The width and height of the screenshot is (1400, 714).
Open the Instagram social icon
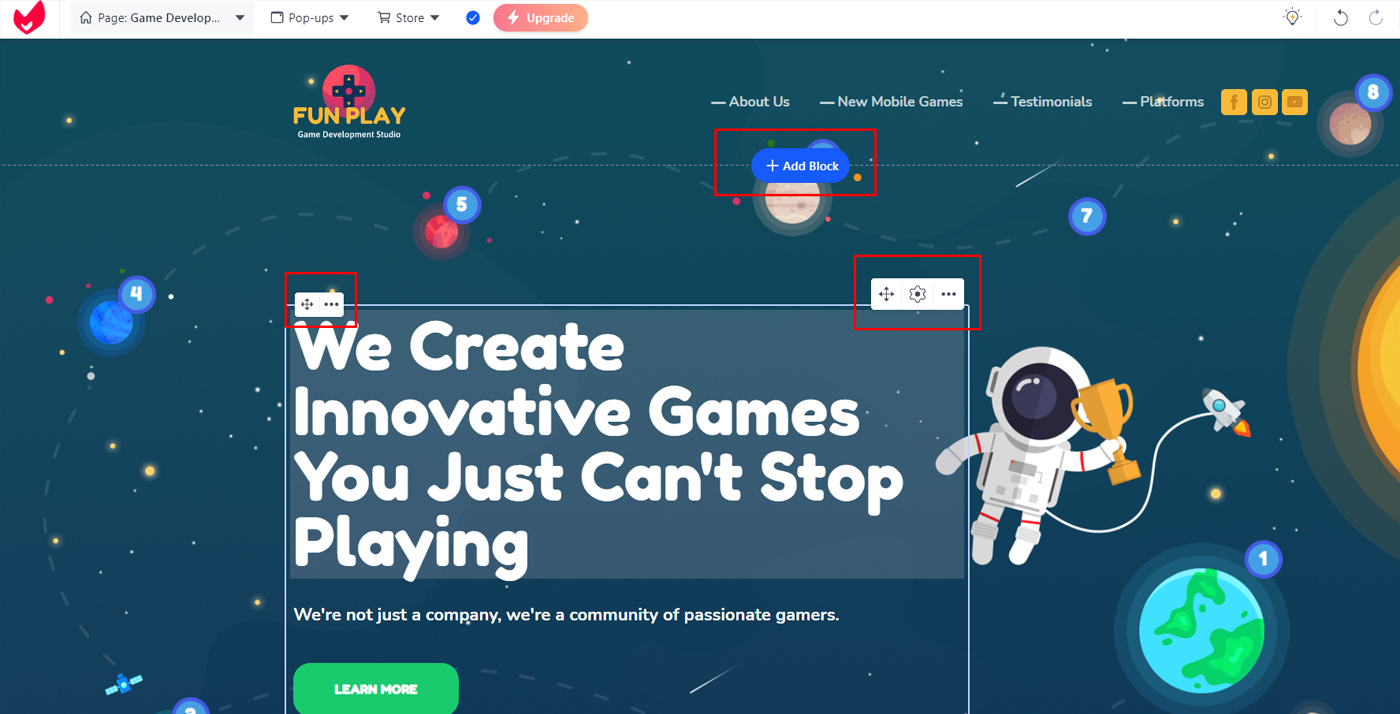click(1265, 102)
